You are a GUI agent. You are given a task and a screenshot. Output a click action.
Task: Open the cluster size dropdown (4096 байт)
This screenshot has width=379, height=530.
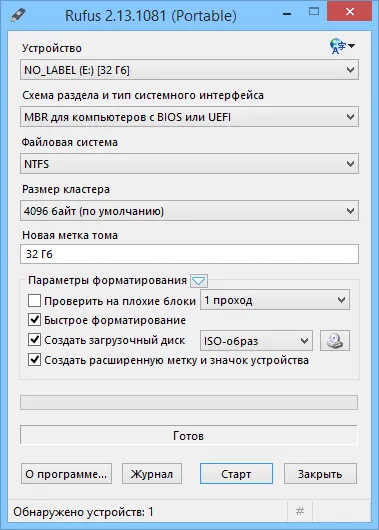[189, 211]
